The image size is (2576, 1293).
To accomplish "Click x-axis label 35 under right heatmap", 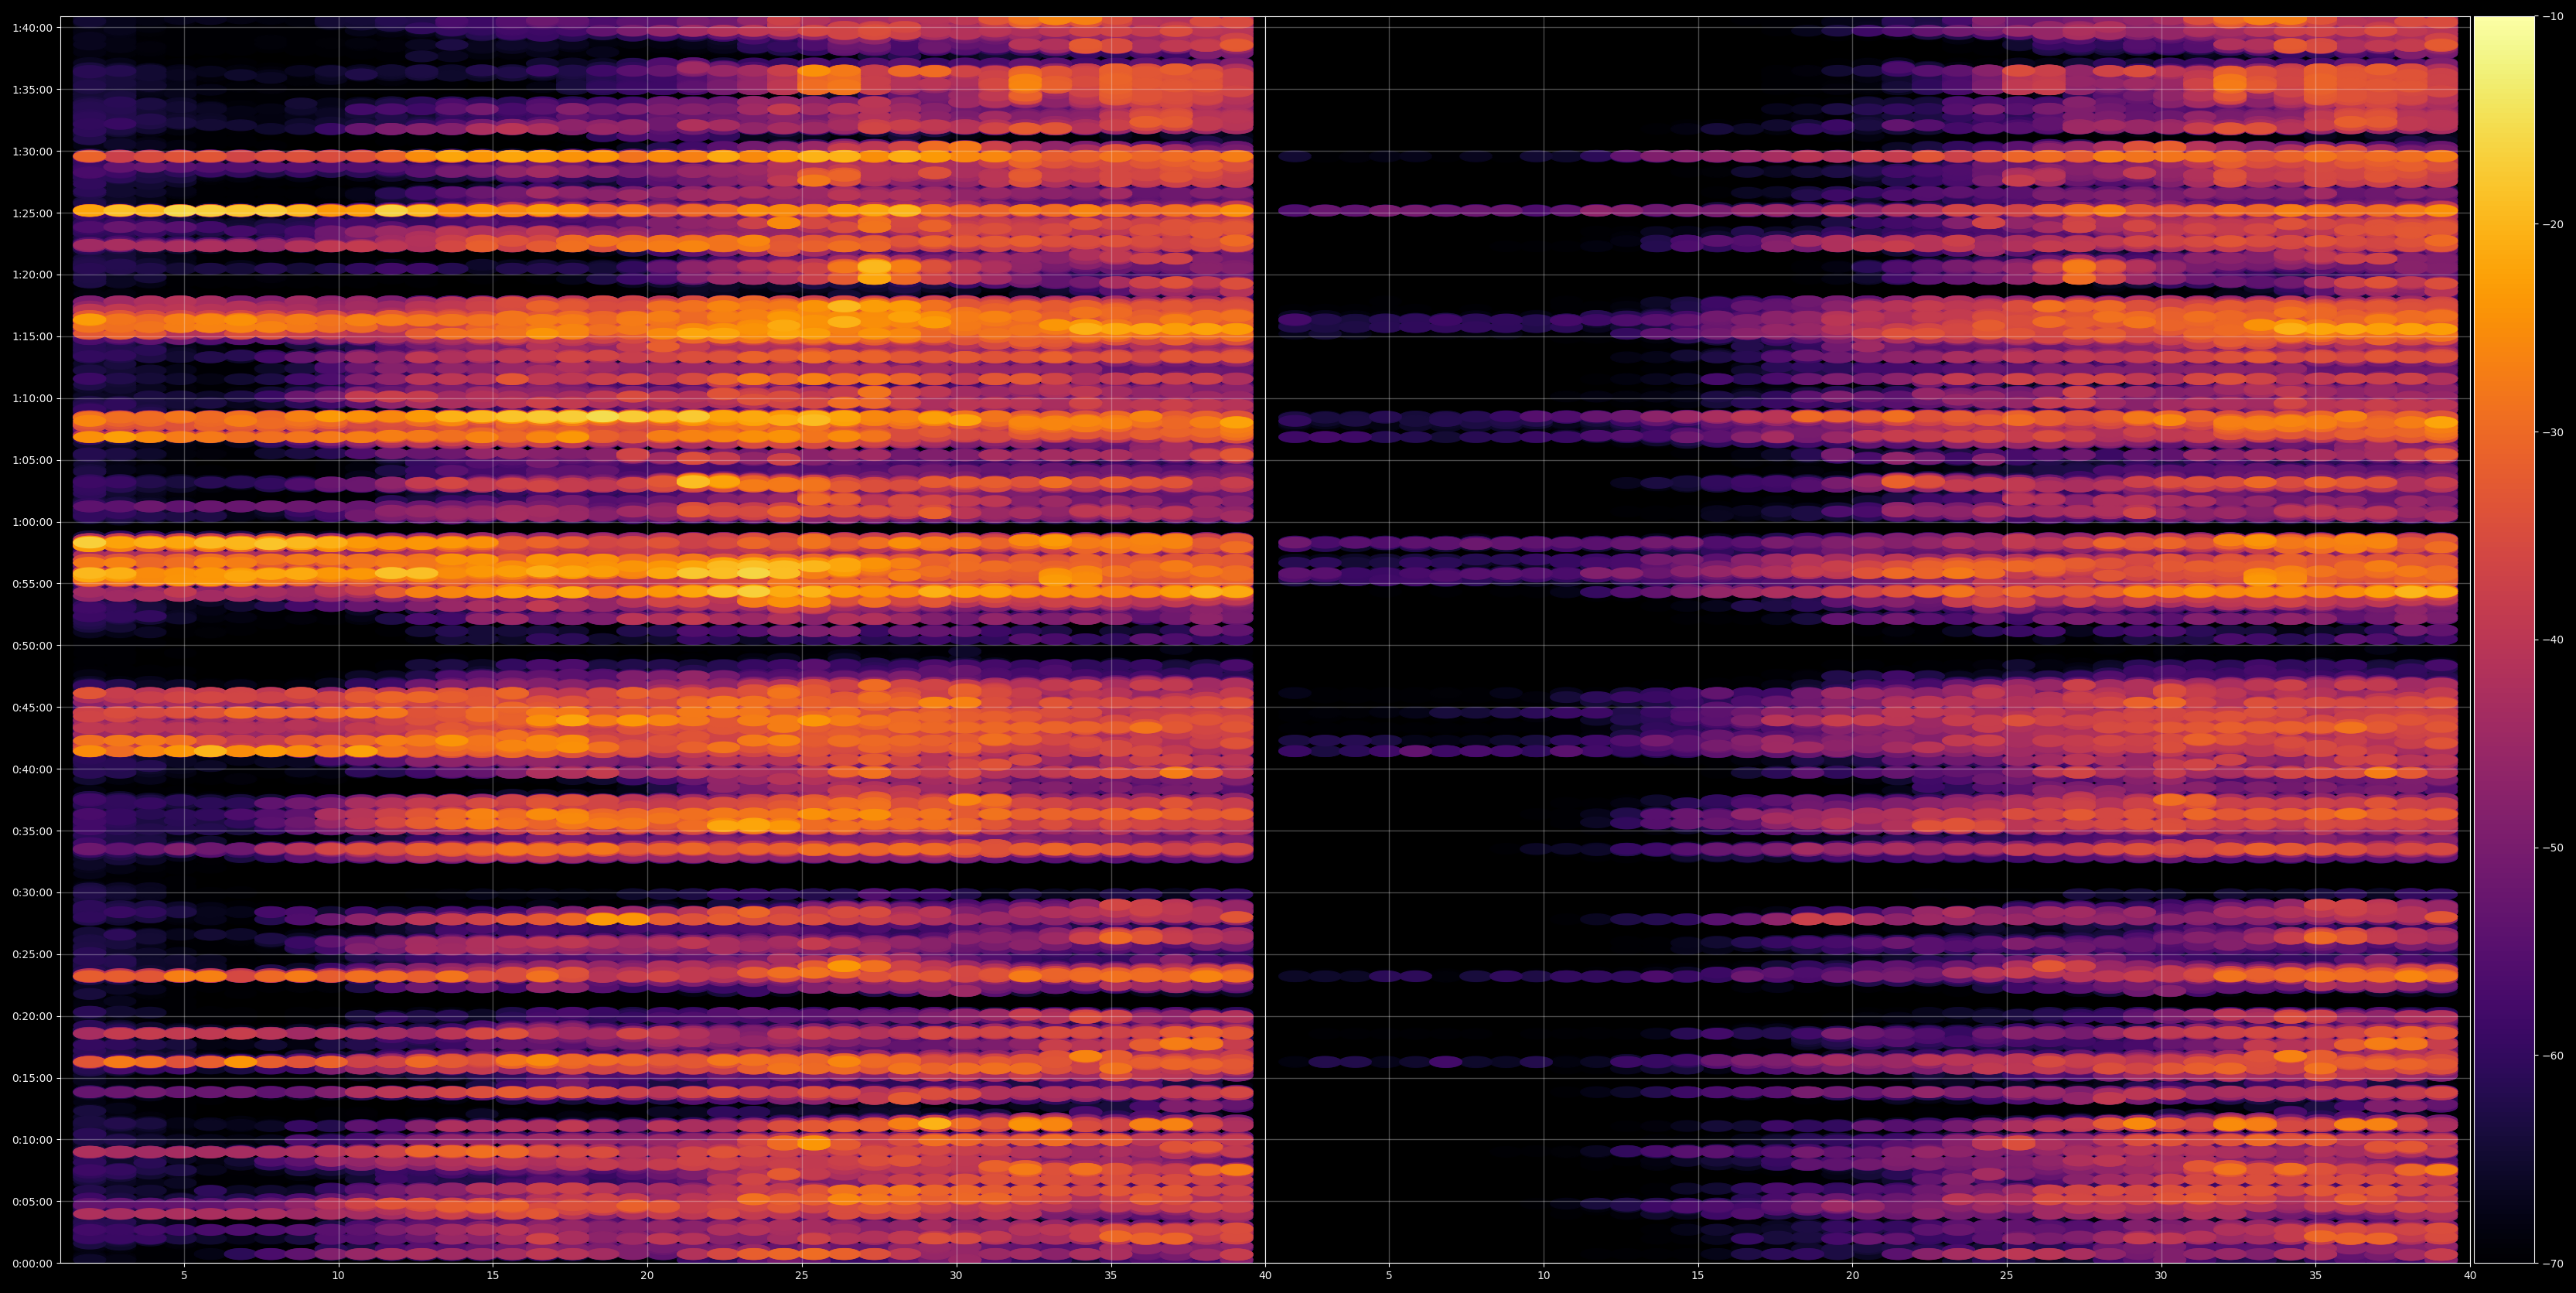I will (2316, 1276).
